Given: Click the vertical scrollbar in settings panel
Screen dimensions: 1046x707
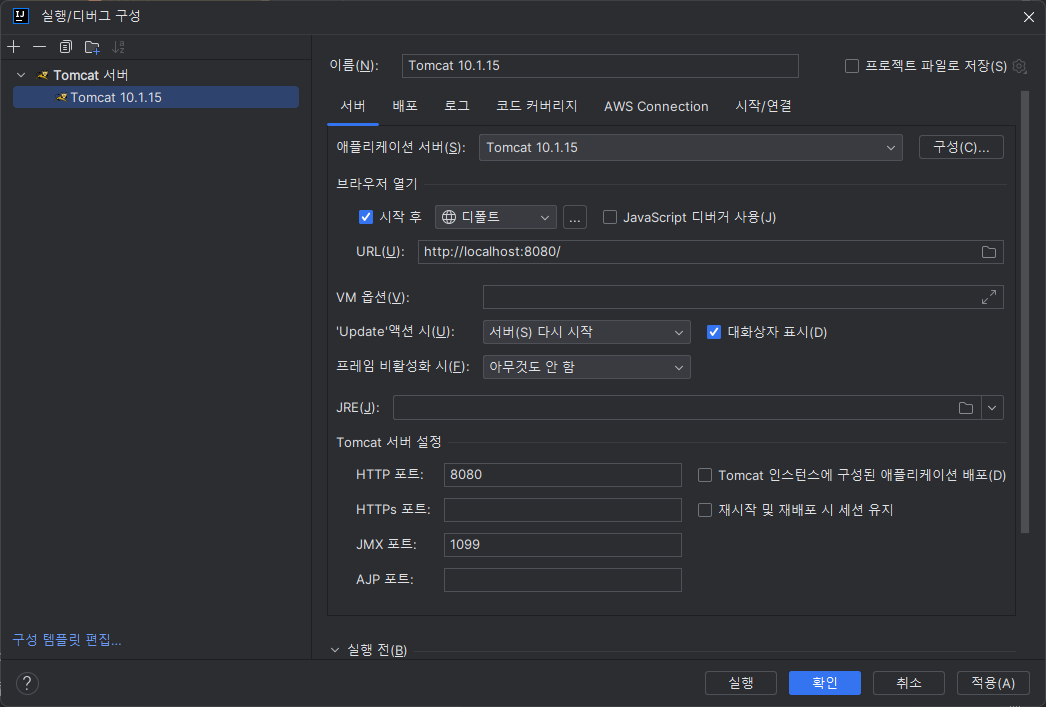Looking at the screenshot, I should click(1025, 312).
